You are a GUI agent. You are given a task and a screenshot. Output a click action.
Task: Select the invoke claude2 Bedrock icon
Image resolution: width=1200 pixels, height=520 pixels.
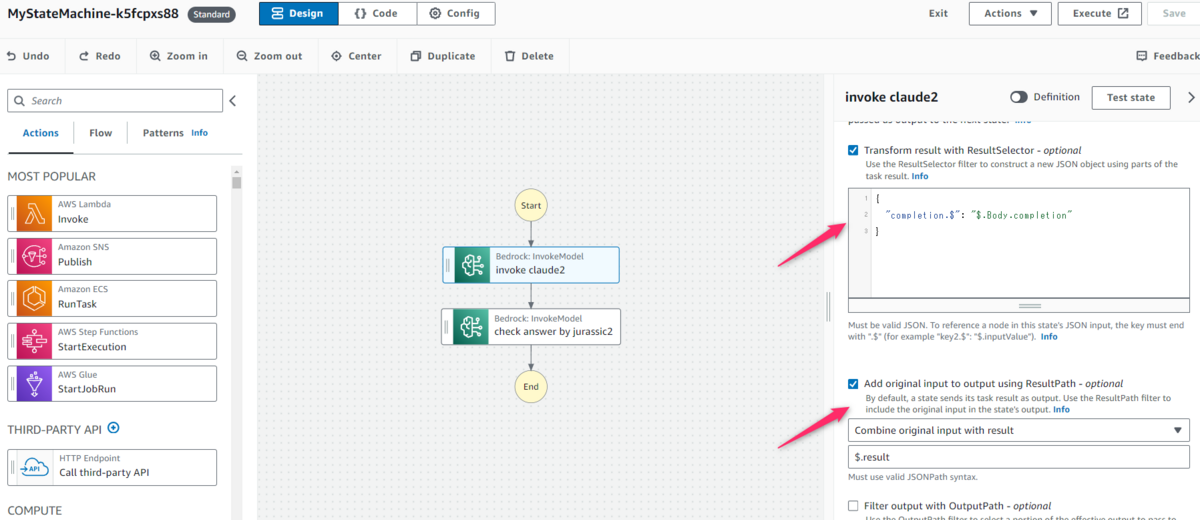(x=470, y=264)
